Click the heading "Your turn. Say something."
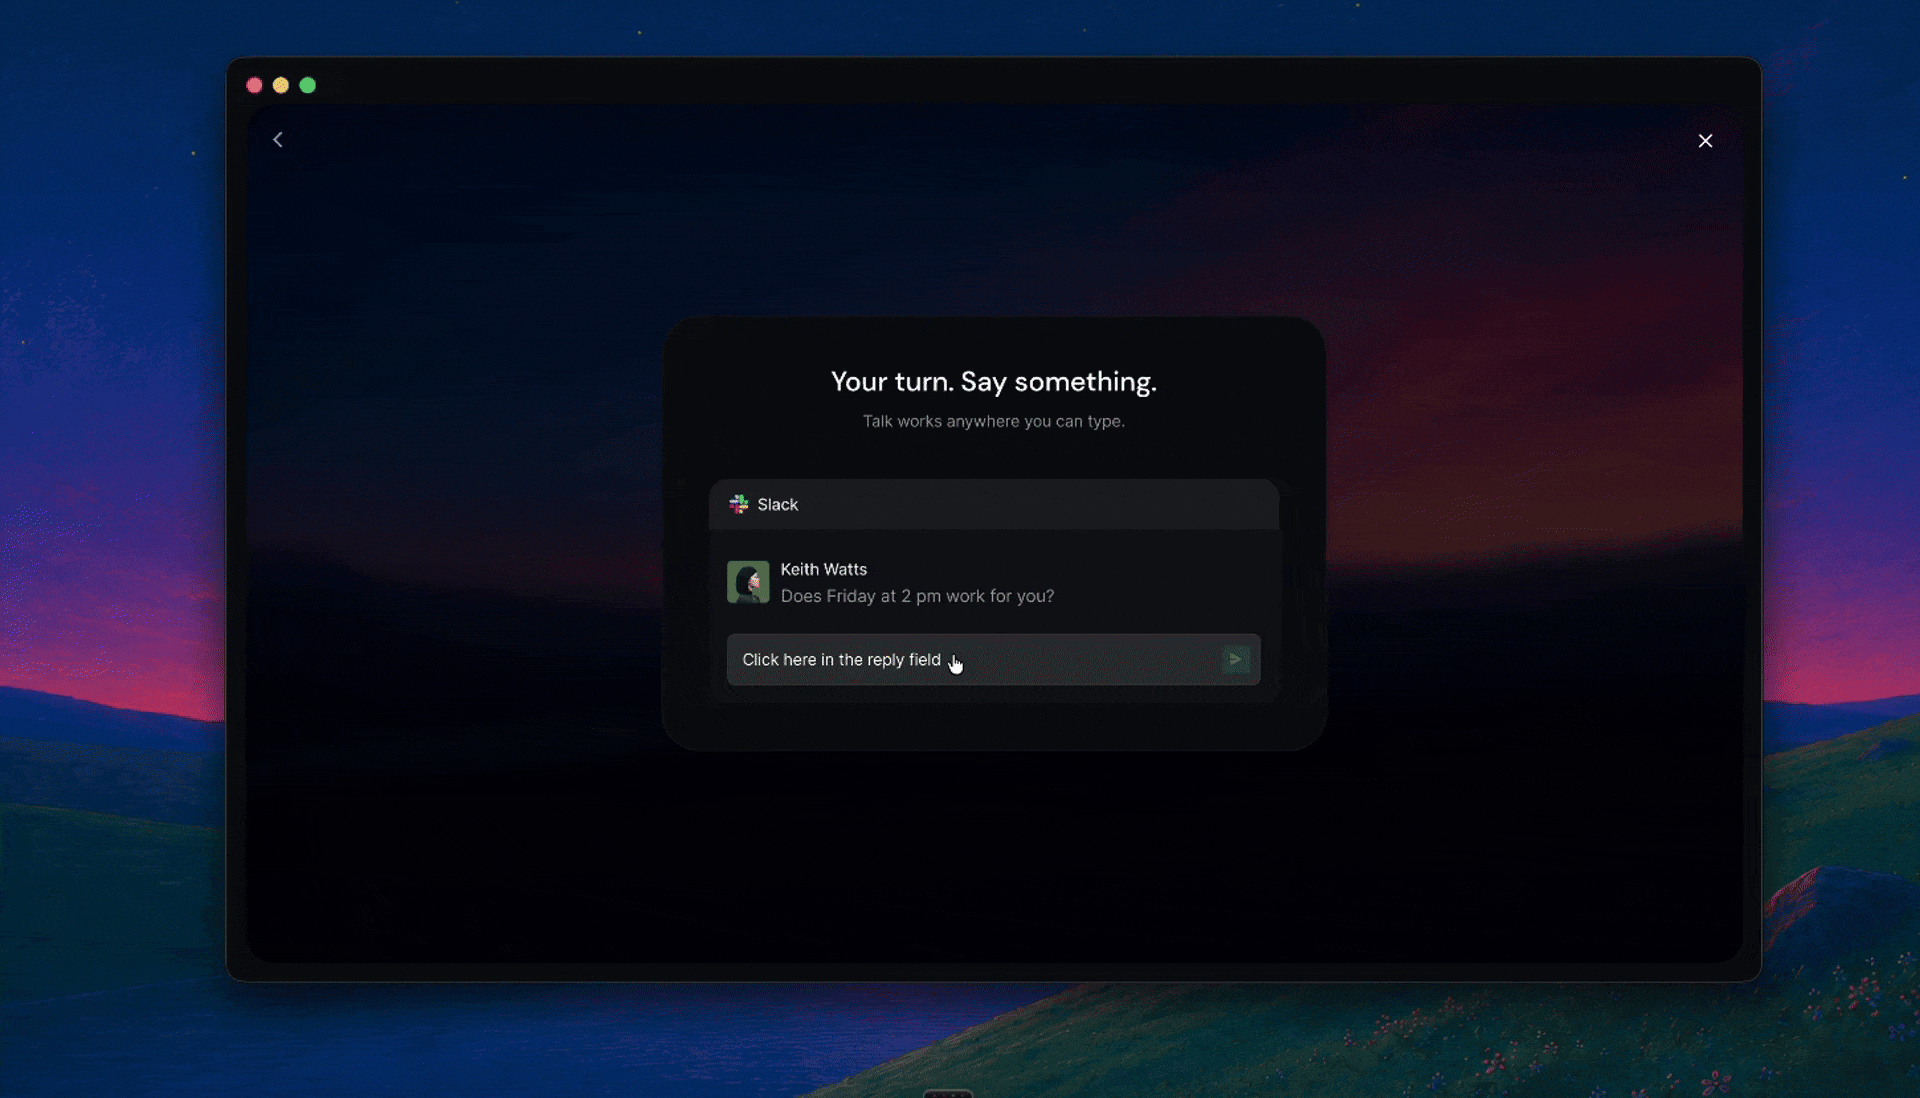Screen dimensions: 1920x1098 (x=993, y=381)
